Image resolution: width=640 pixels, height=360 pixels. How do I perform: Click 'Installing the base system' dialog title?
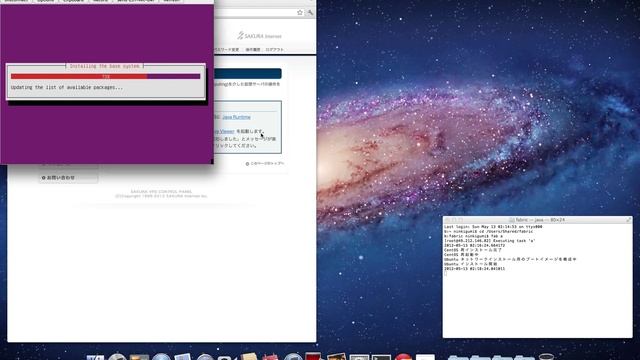coord(104,66)
